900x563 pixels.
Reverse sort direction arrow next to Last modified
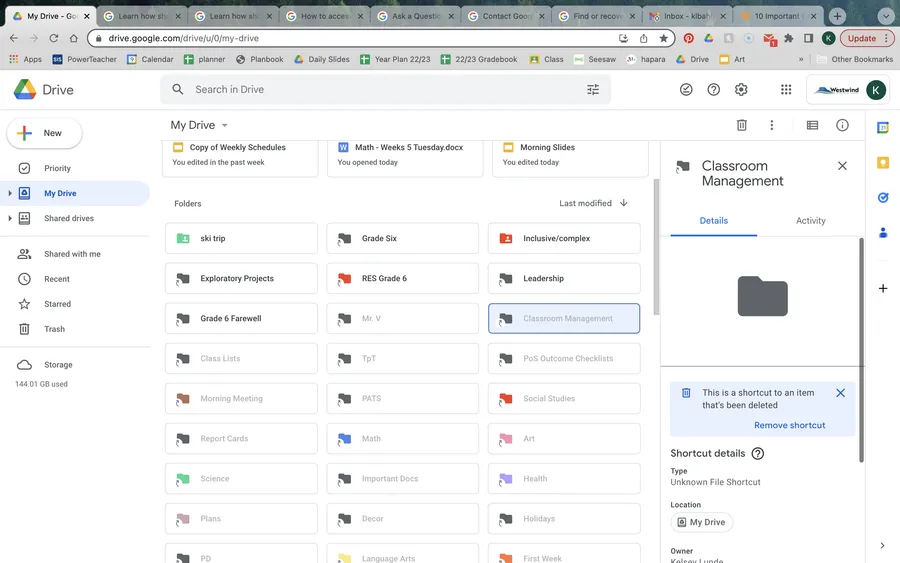624,203
